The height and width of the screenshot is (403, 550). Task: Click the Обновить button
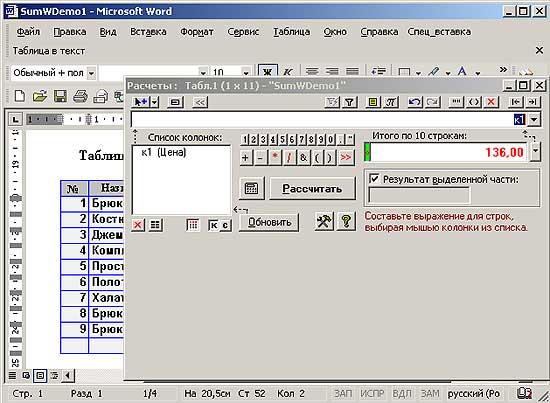tap(269, 222)
